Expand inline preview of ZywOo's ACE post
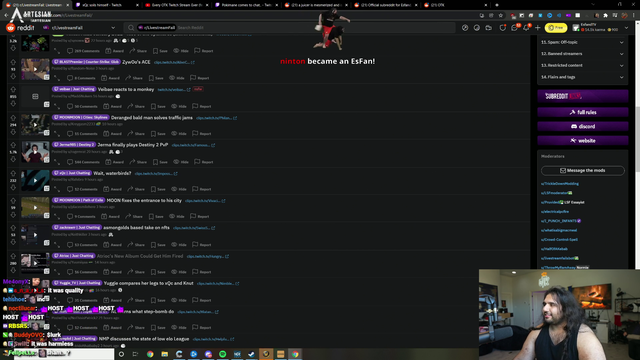This screenshot has height=360, width=640. 57,78
